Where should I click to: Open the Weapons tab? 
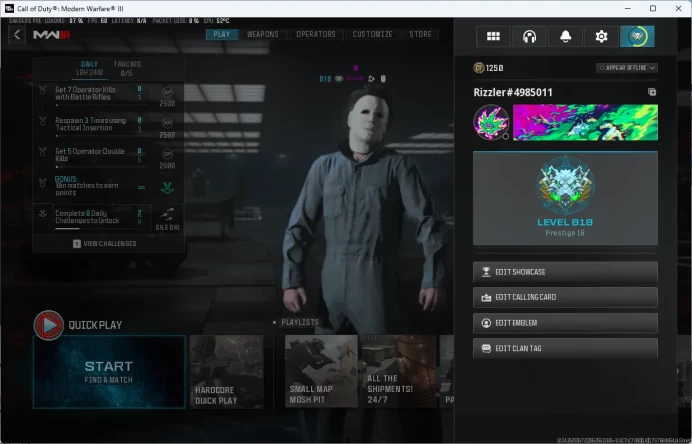point(263,34)
